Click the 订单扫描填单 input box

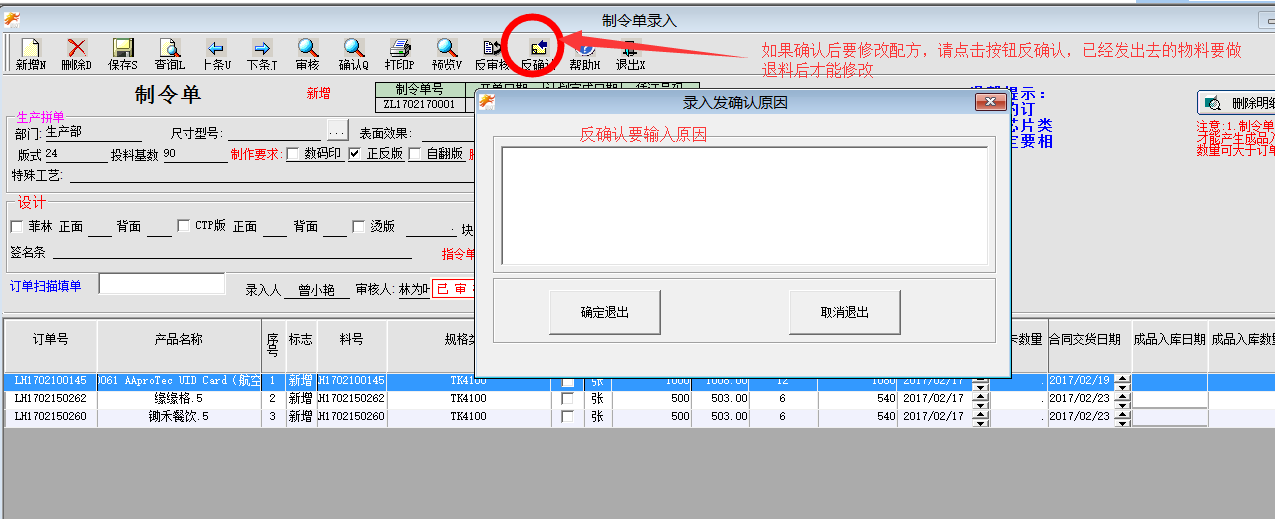[x=162, y=284]
